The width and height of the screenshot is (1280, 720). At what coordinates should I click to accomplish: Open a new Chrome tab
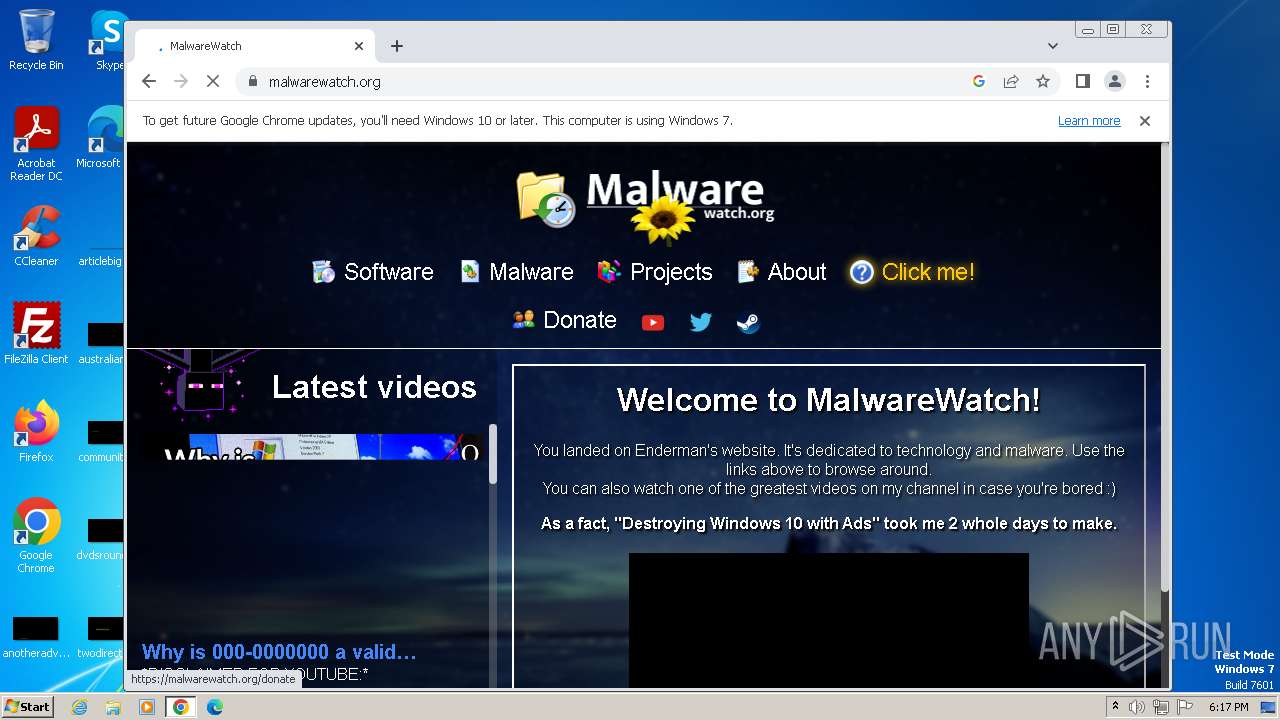pos(397,46)
